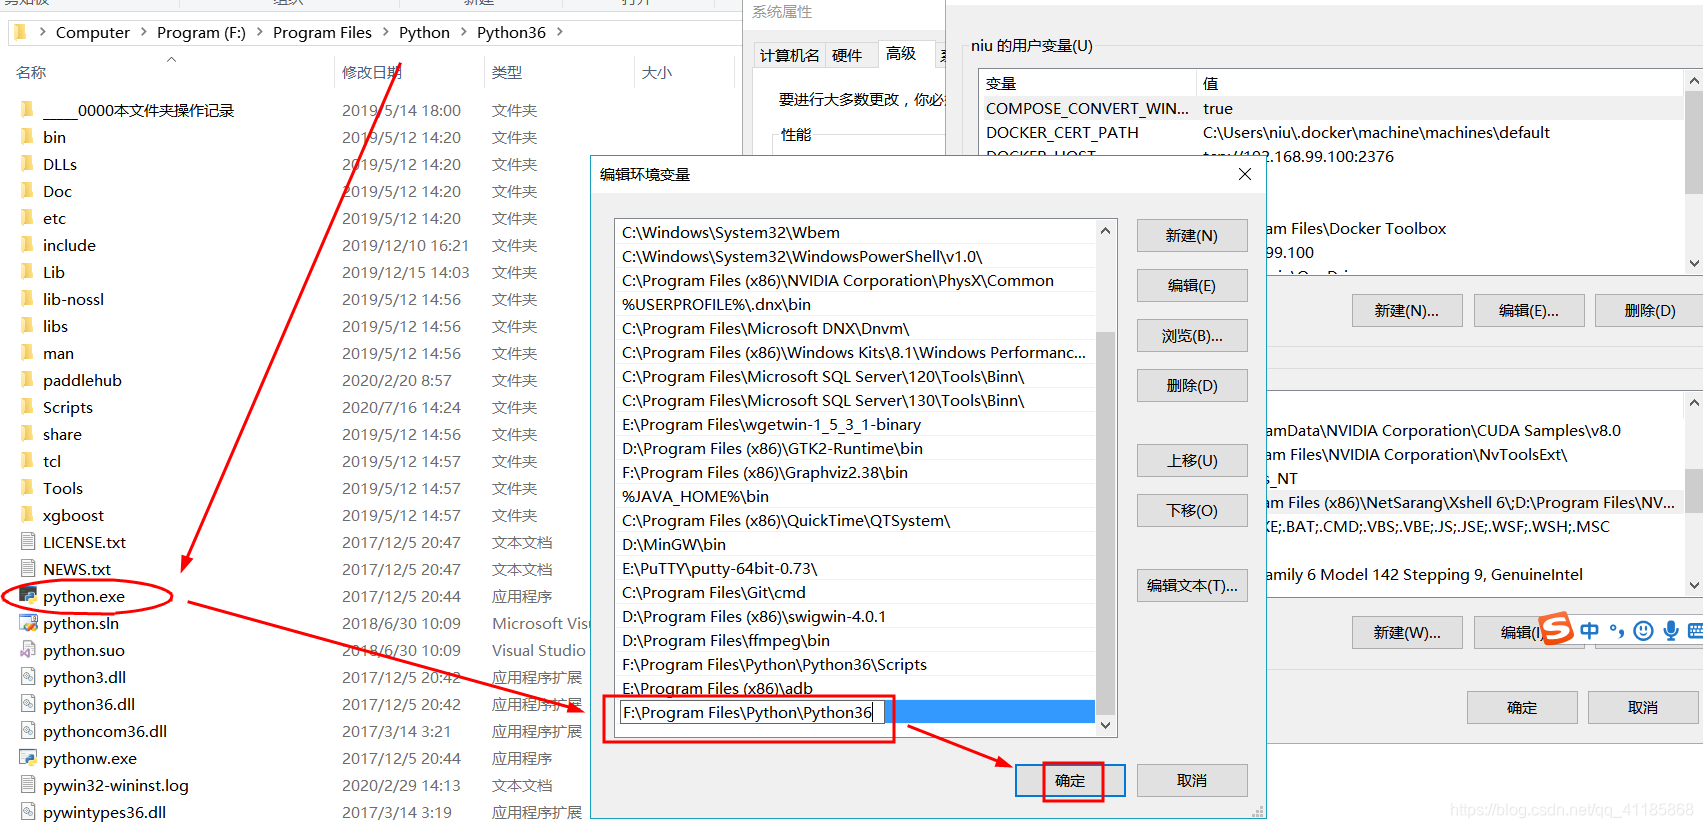Click 上移(U) move up button
Screen dimensions: 1703x828
coord(1192,460)
